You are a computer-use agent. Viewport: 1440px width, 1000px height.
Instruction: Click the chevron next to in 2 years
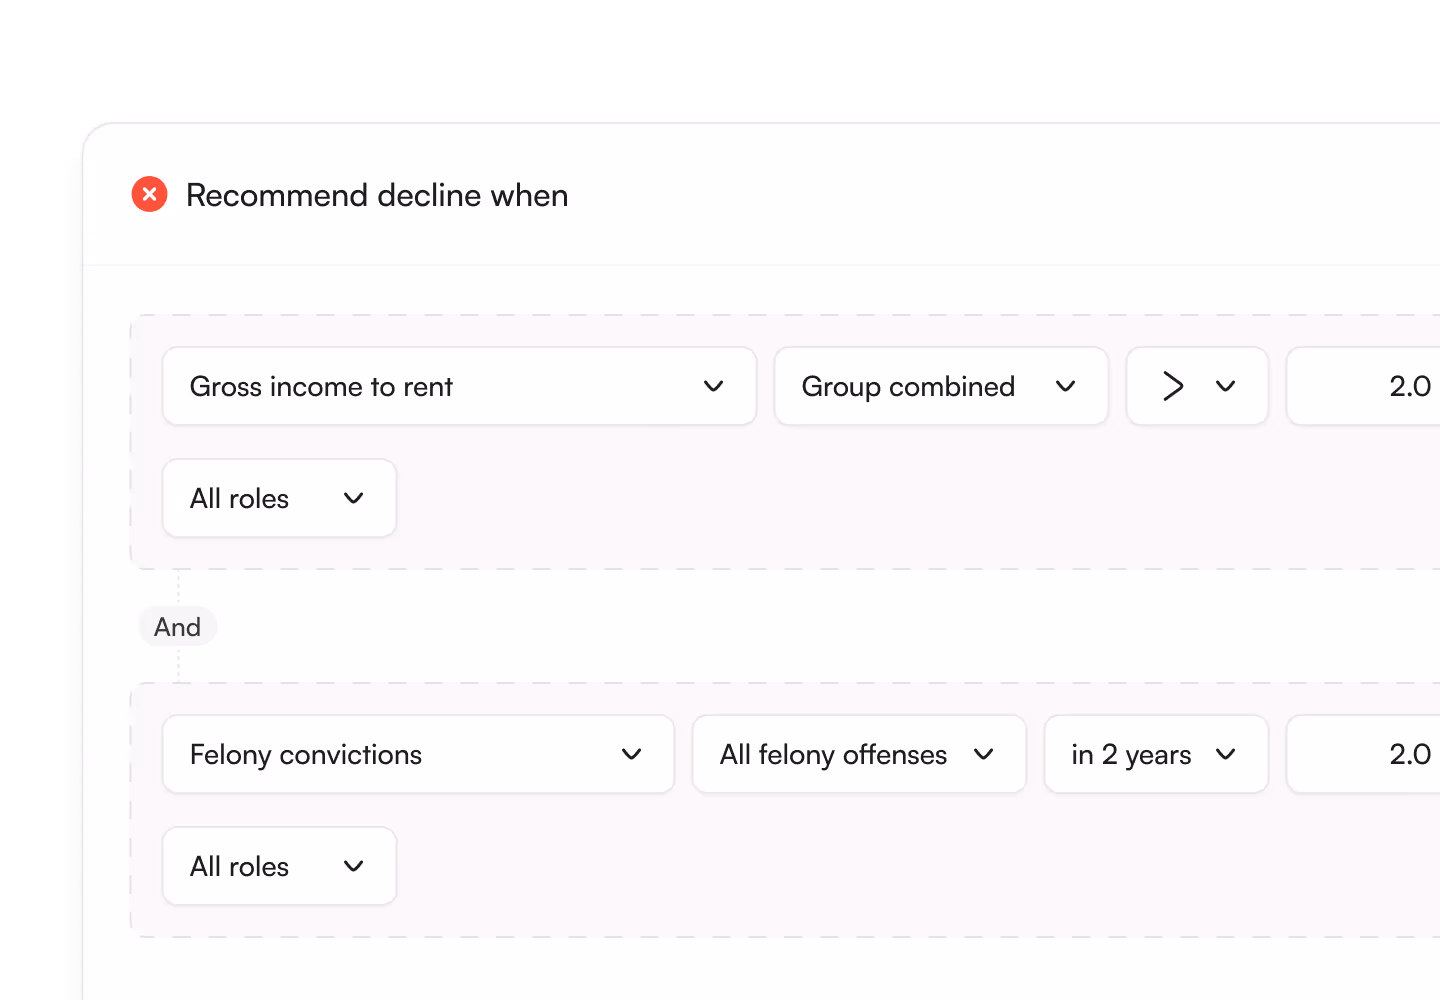1226,754
